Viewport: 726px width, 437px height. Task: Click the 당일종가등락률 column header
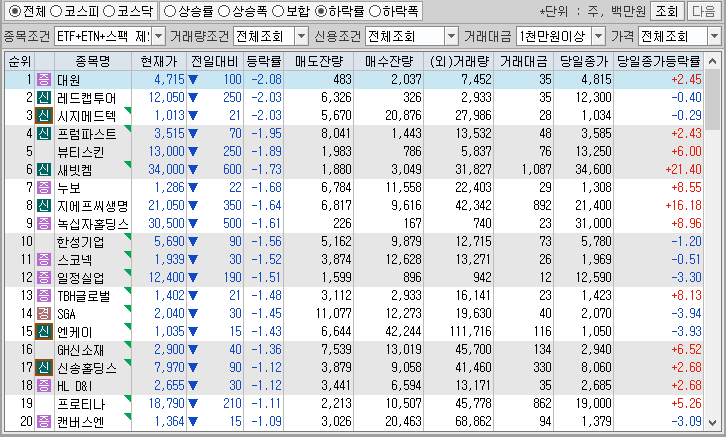point(658,61)
